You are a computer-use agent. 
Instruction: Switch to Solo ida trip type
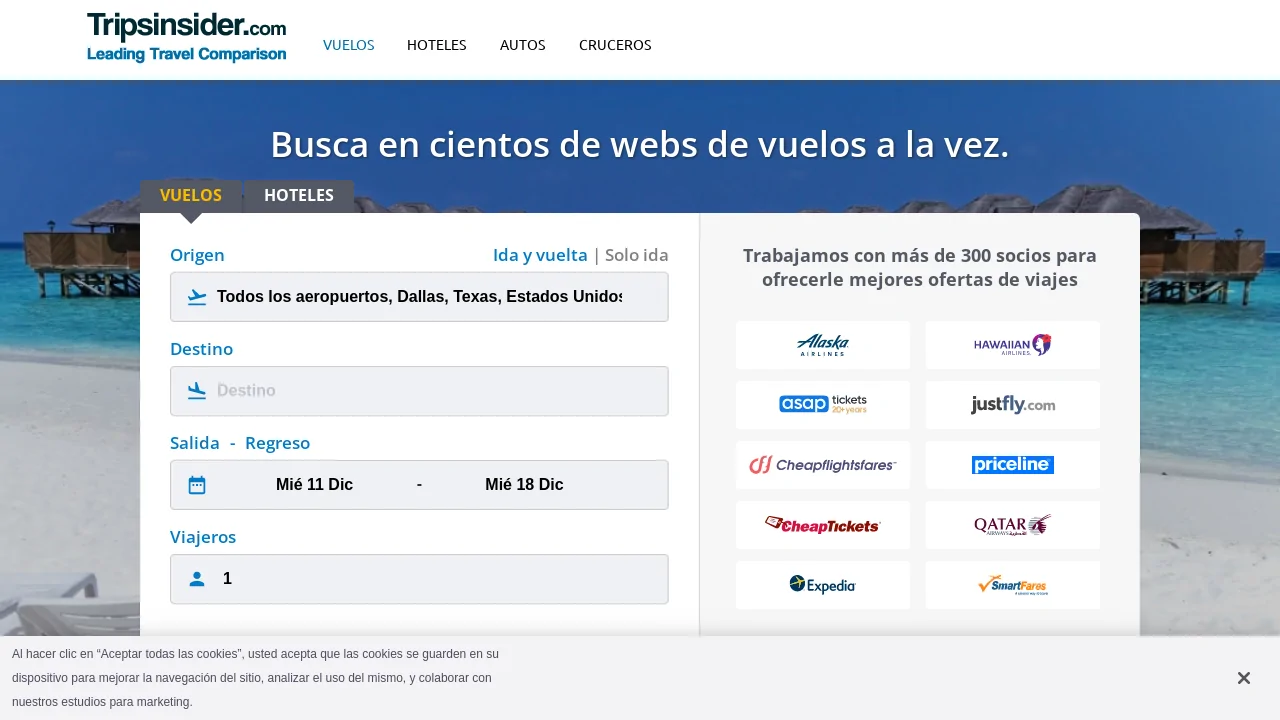[636, 255]
